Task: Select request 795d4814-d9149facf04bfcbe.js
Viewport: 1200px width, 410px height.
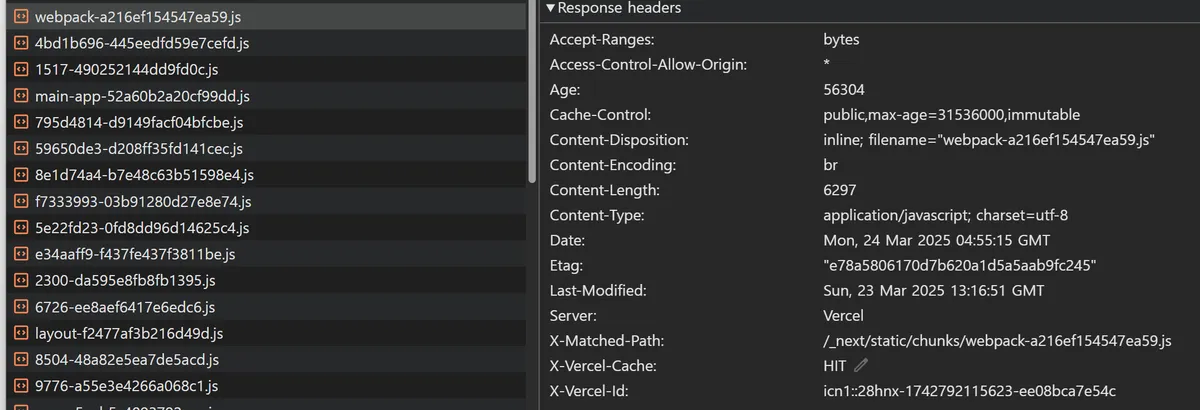Action: 138,123
